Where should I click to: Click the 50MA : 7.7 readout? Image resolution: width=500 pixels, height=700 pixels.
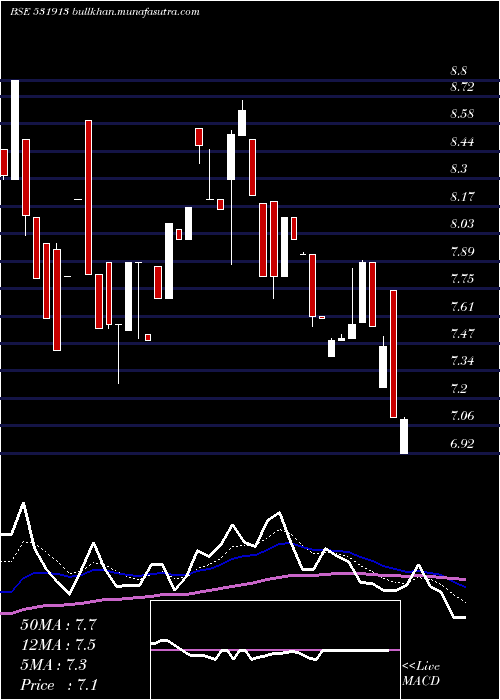58,625
